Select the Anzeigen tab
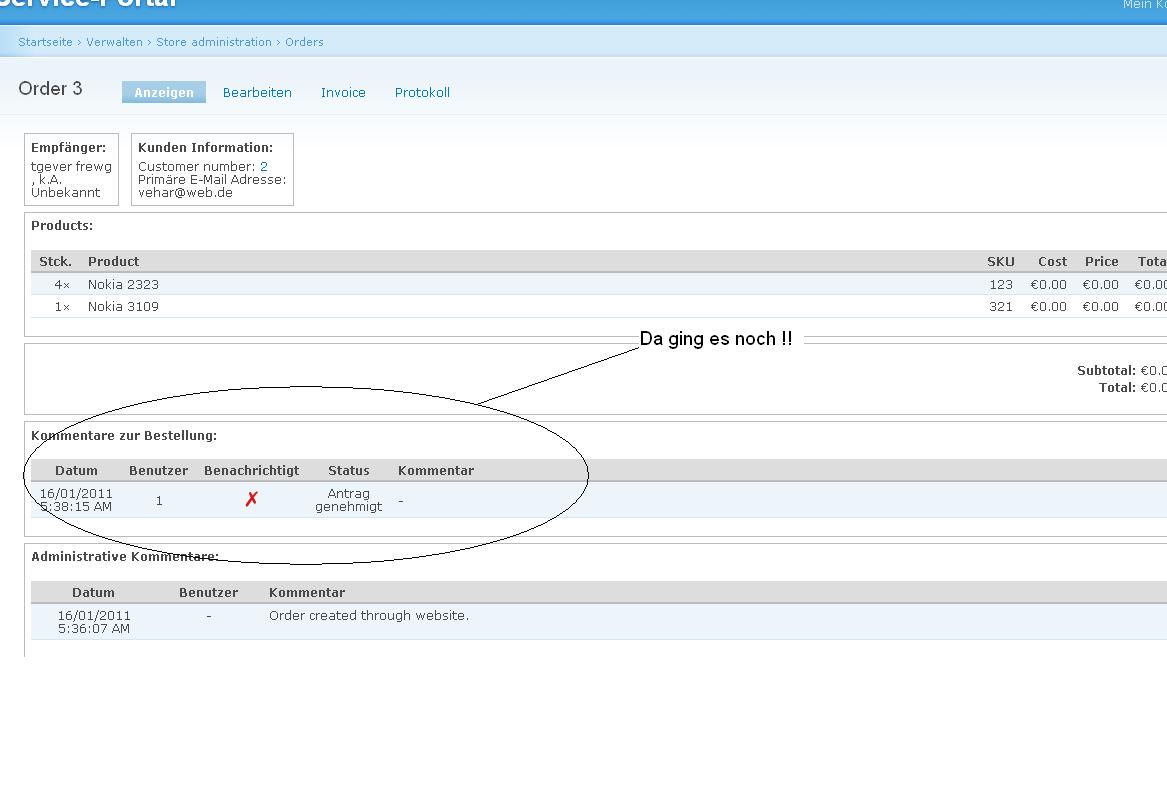This screenshot has width=1167, height=800. point(164,92)
